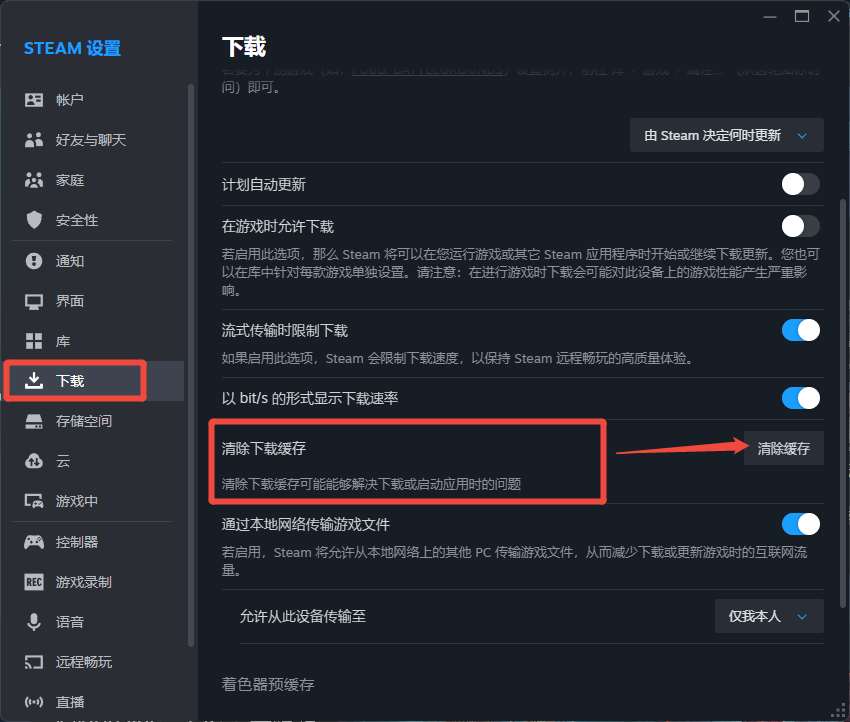This screenshot has width=850, height=722.
Task: Click the 游戏录制 REC icon
Action: pos(34,582)
